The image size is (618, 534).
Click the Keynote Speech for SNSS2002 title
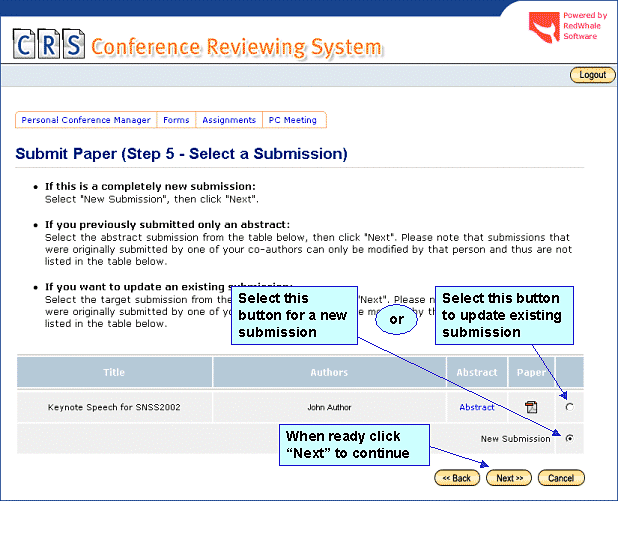pyautogui.click(x=114, y=407)
